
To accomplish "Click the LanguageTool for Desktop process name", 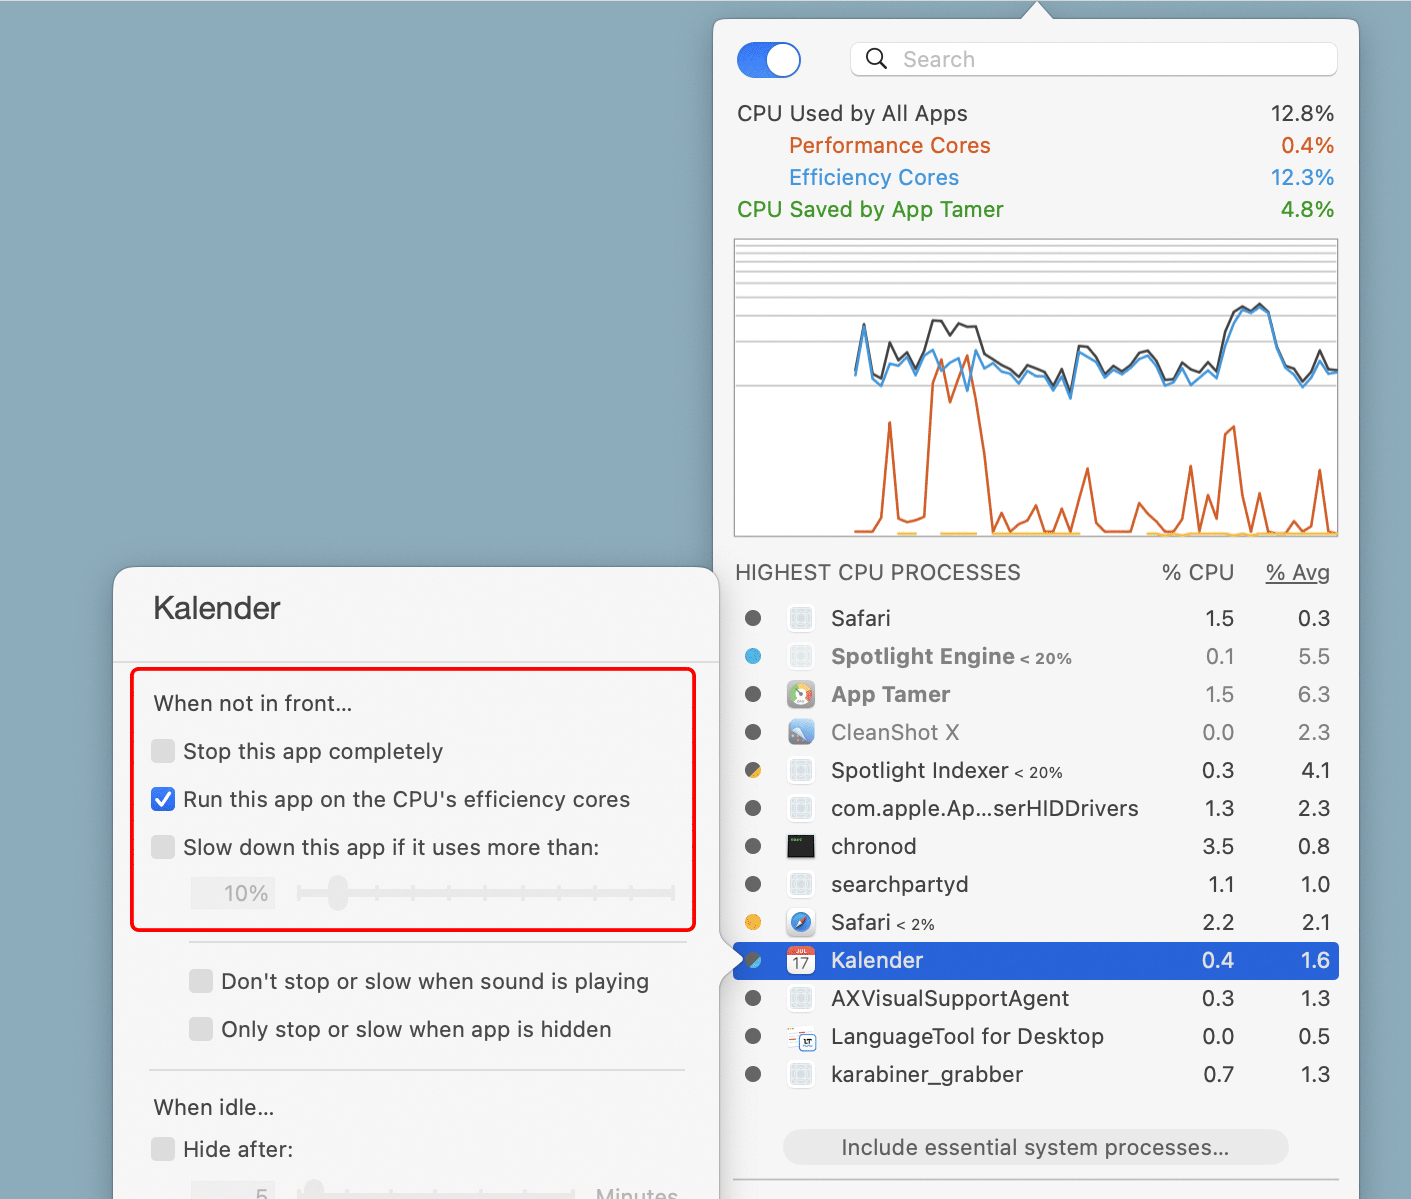I will (967, 1036).
